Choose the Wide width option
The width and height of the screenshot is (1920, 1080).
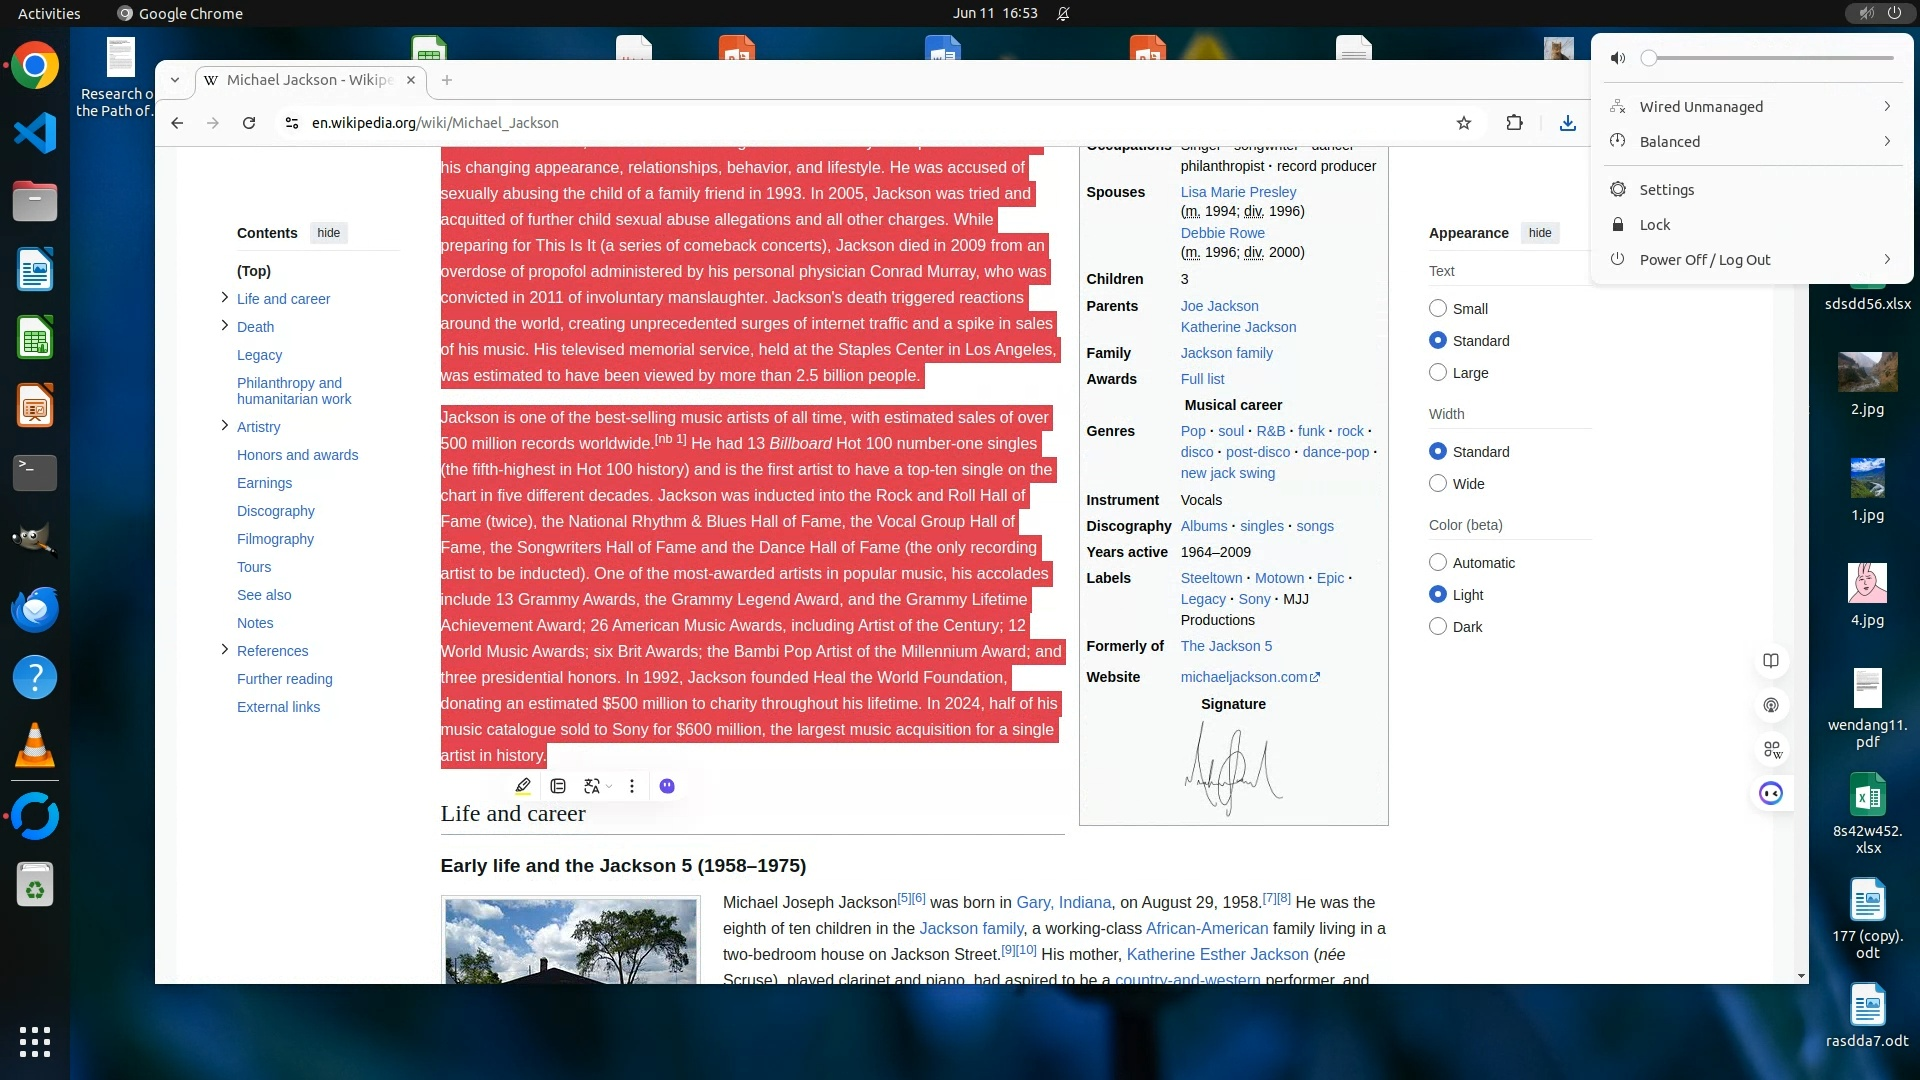click(1438, 484)
